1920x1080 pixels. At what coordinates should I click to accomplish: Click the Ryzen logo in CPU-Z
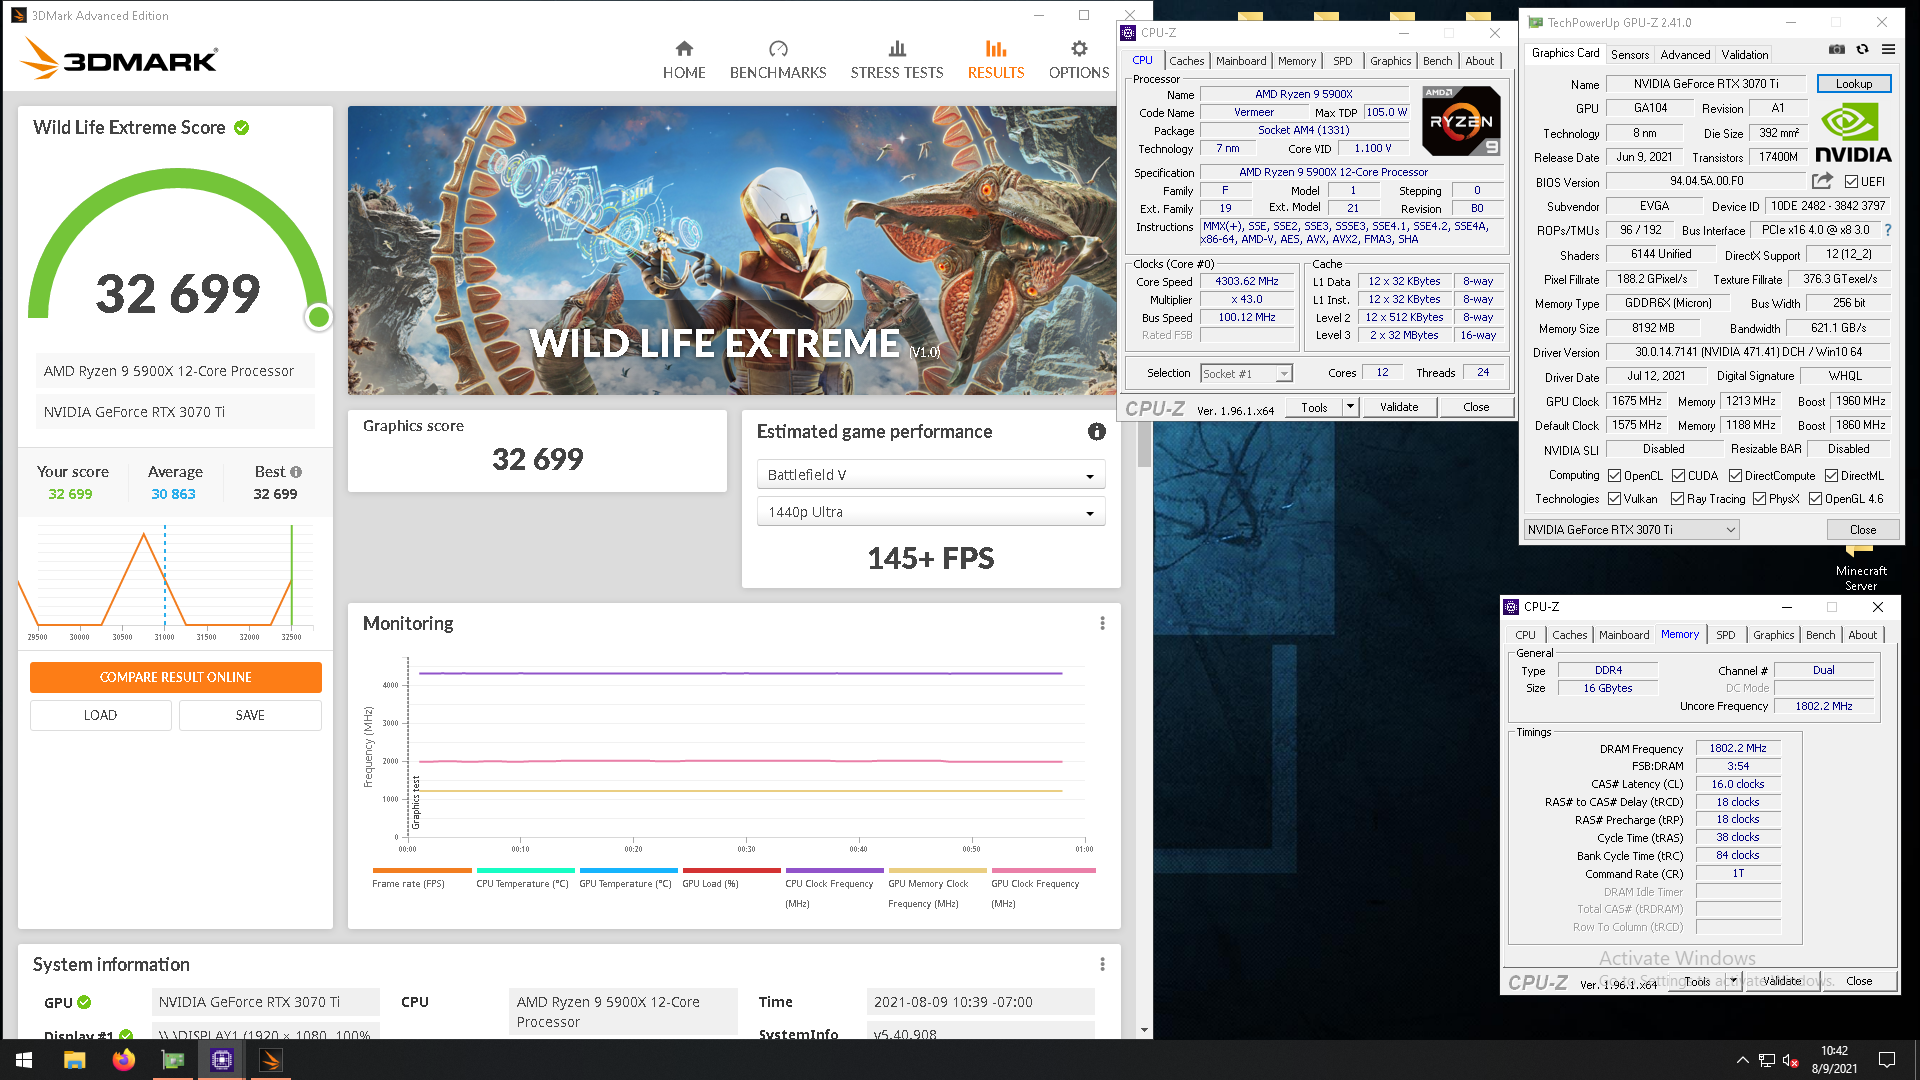tap(1461, 121)
